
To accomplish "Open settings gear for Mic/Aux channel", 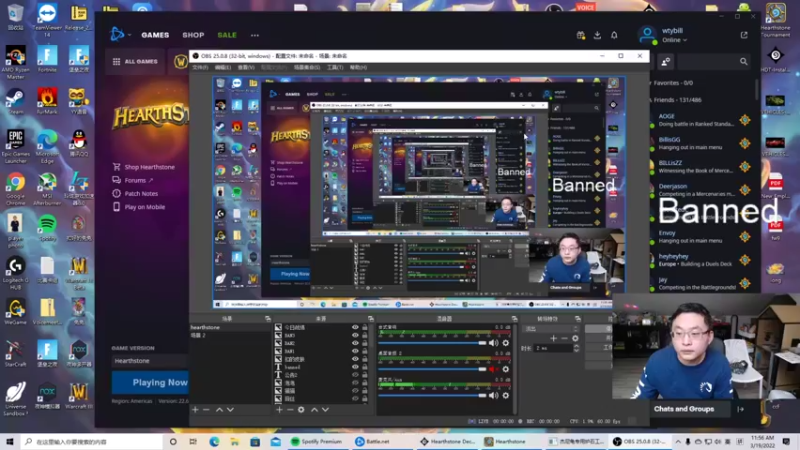I will 506,395.
